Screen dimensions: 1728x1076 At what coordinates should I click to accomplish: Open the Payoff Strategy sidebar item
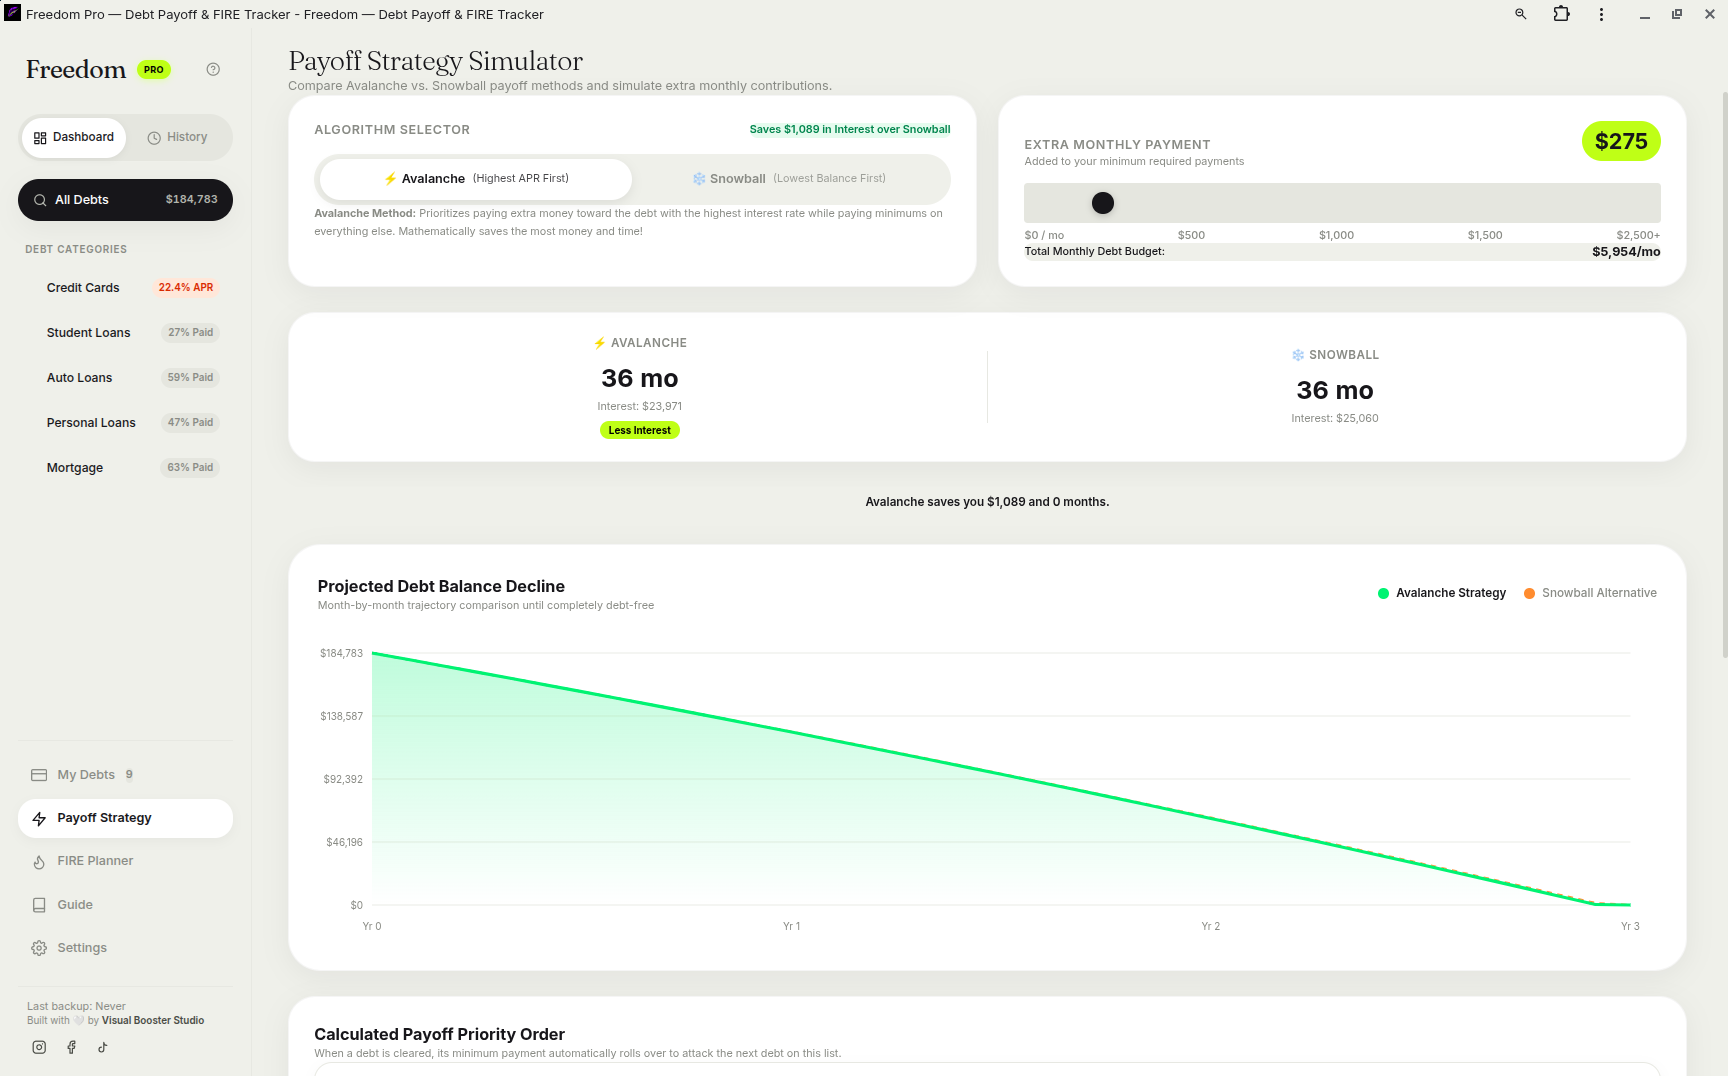tap(125, 818)
